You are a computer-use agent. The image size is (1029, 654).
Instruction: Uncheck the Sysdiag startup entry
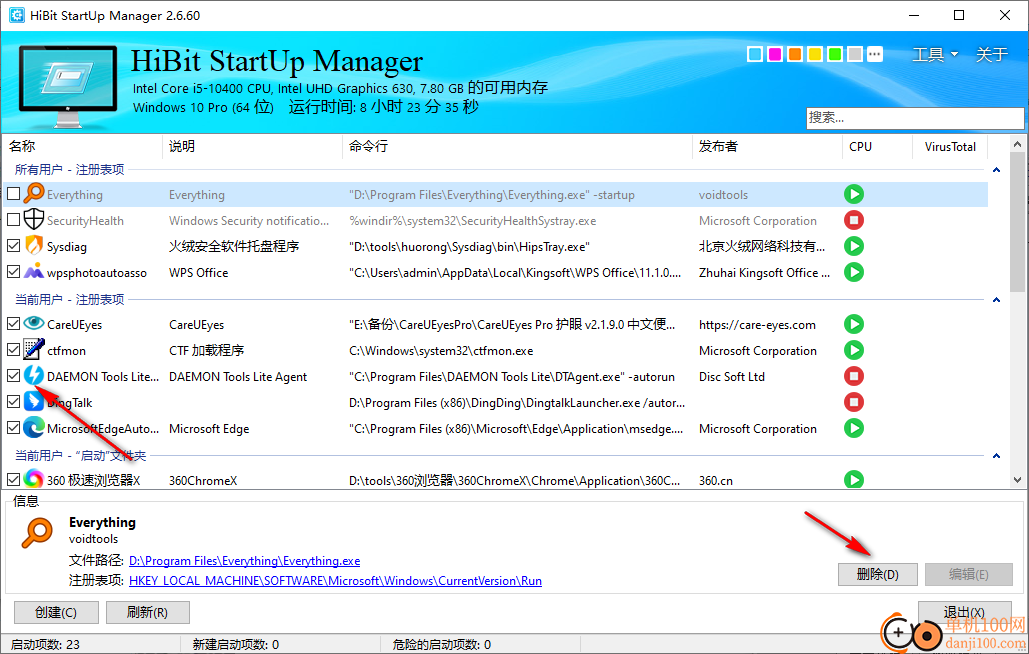[x=13, y=245]
